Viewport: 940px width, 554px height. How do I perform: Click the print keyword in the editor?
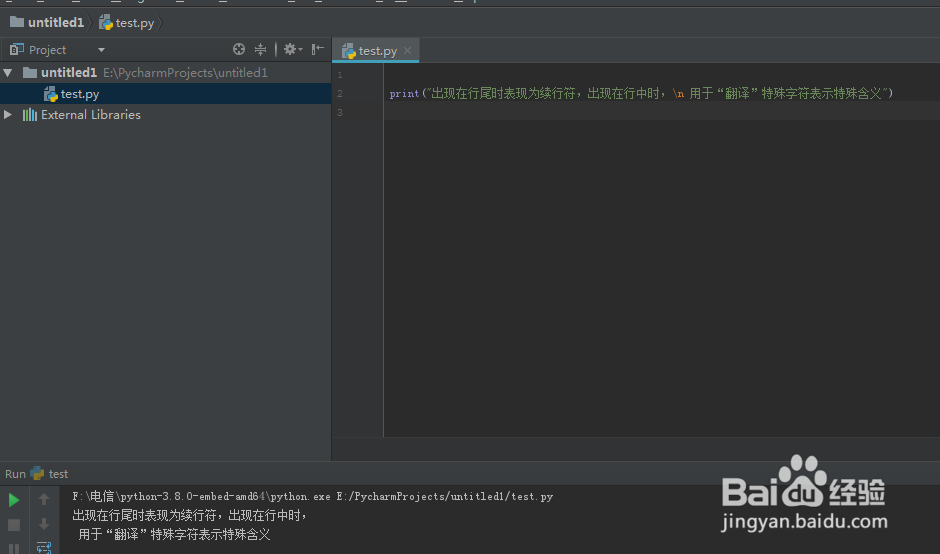404,94
